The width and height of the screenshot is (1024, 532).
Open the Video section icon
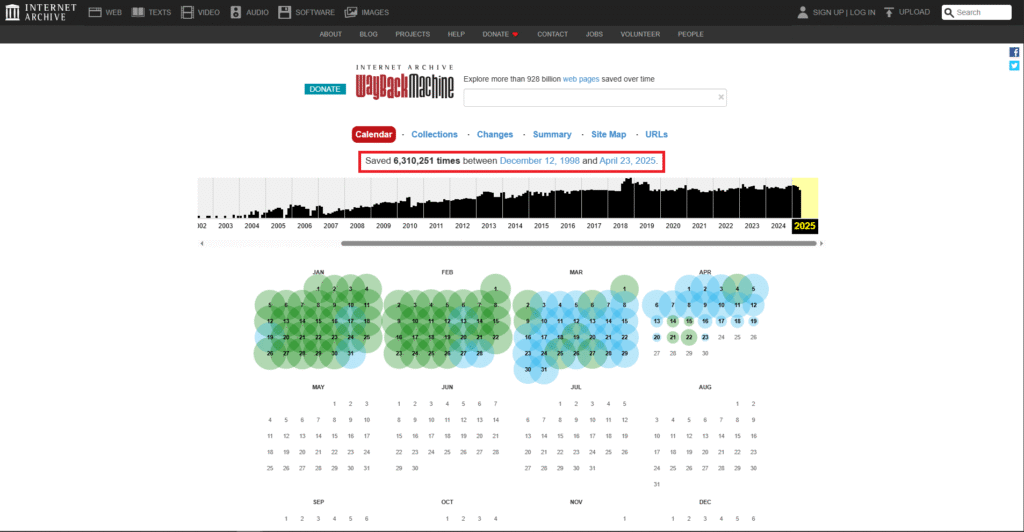tap(187, 12)
